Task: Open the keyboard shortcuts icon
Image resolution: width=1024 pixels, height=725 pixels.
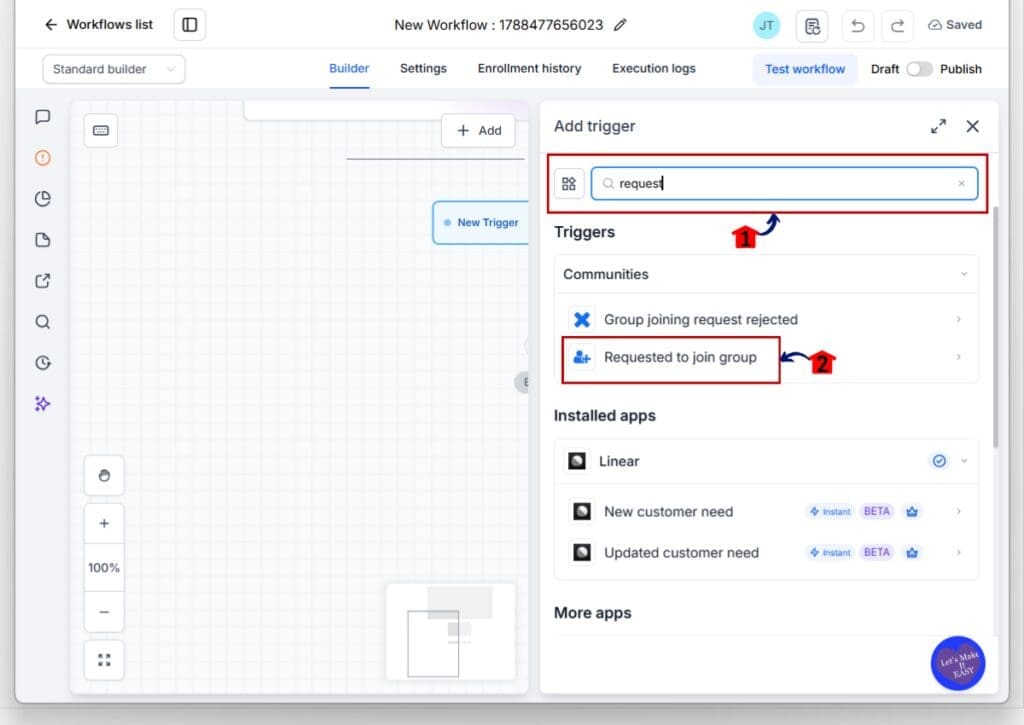Action: pyautogui.click(x=101, y=131)
